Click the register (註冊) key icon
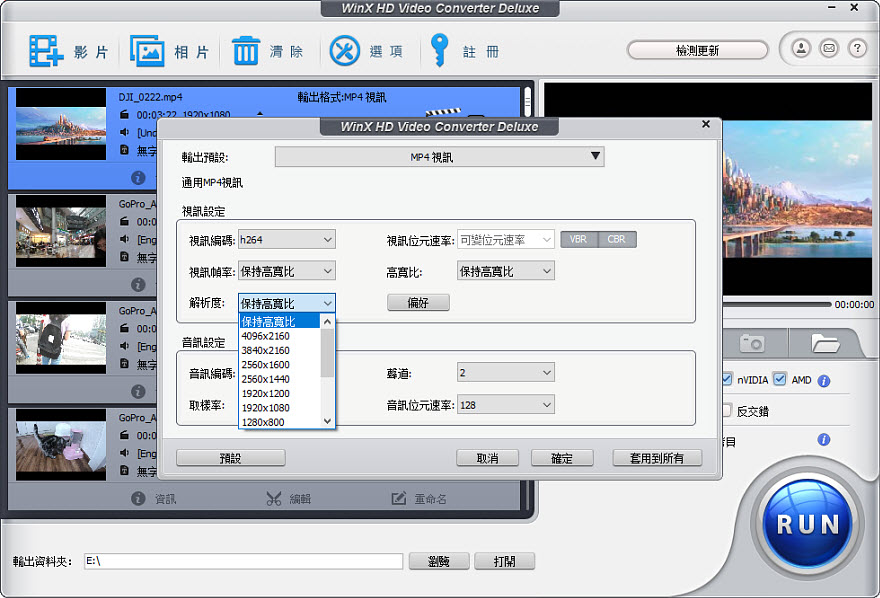This screenshot has height=598, width=880. click(x=439, y=50)
